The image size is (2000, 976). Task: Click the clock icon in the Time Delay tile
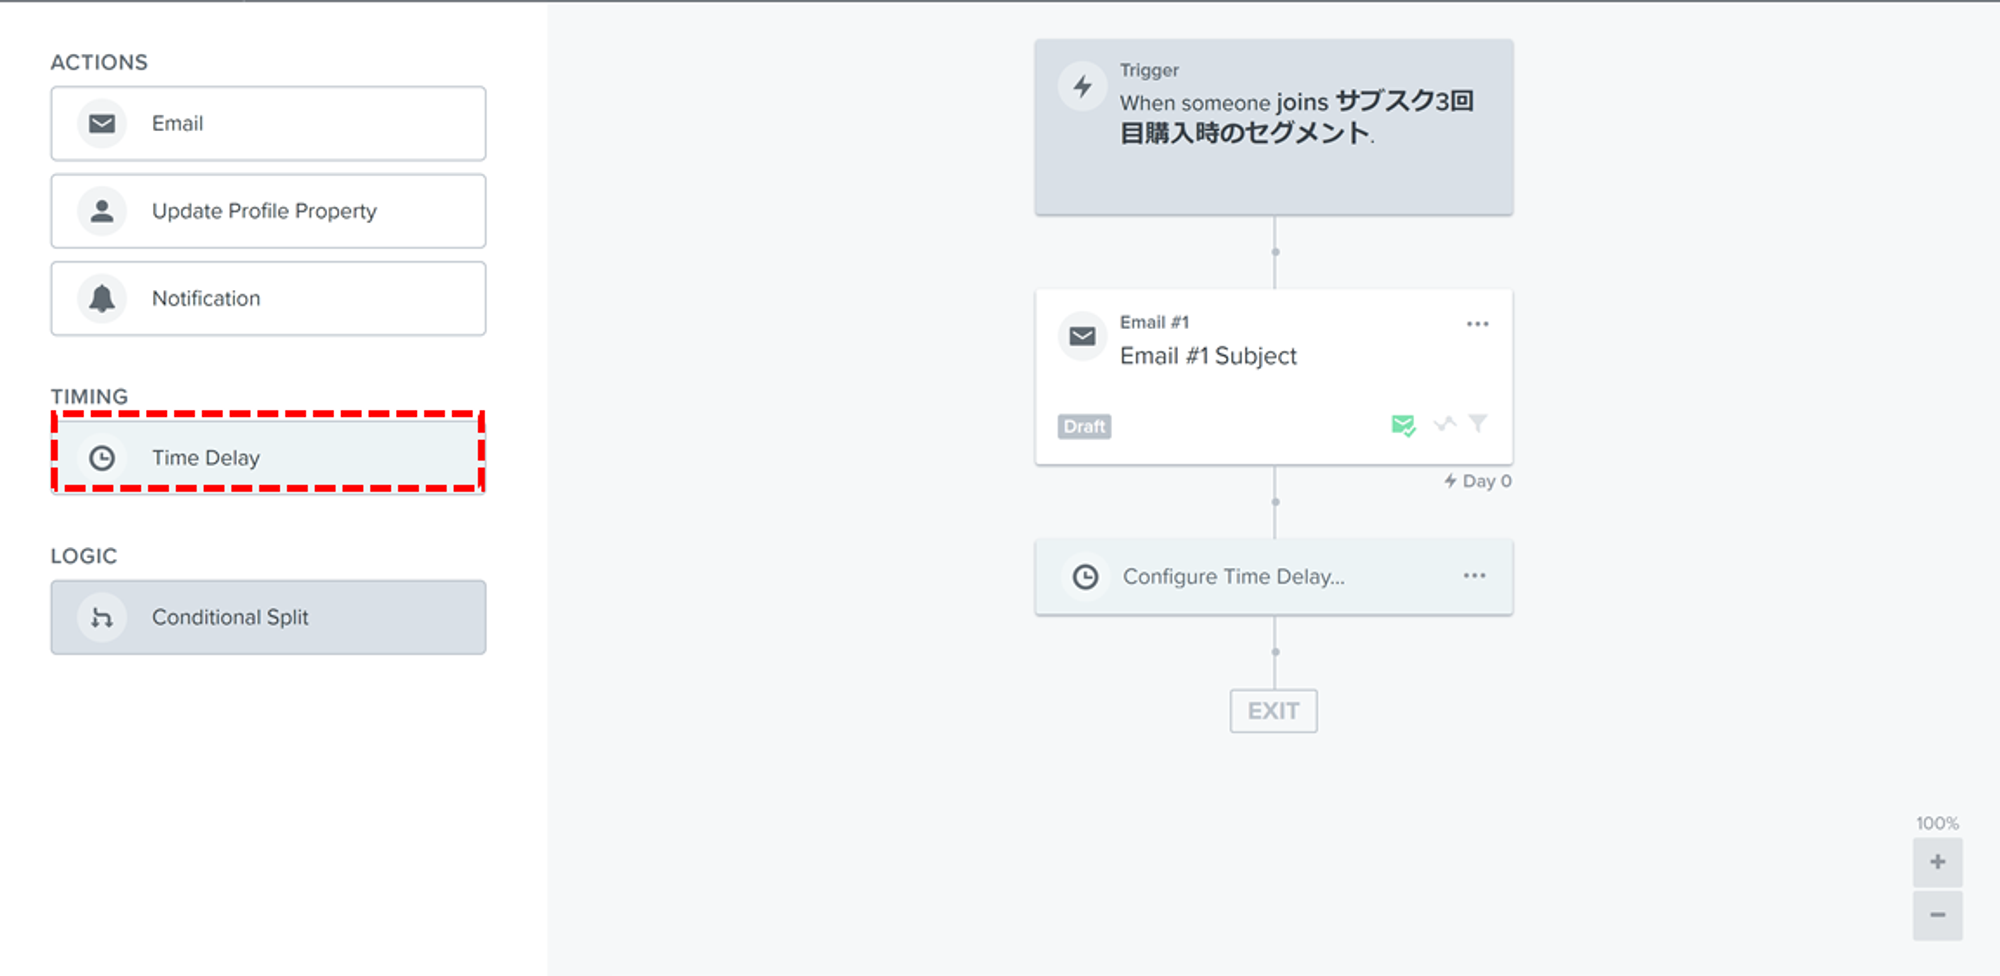coord(102,458)
